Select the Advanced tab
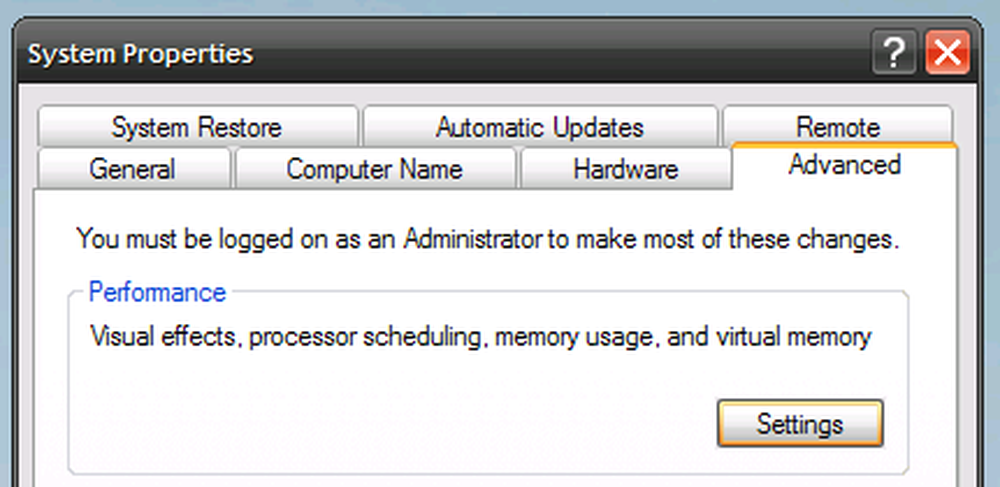This screenshot has height=487, width=1000. 844,165
